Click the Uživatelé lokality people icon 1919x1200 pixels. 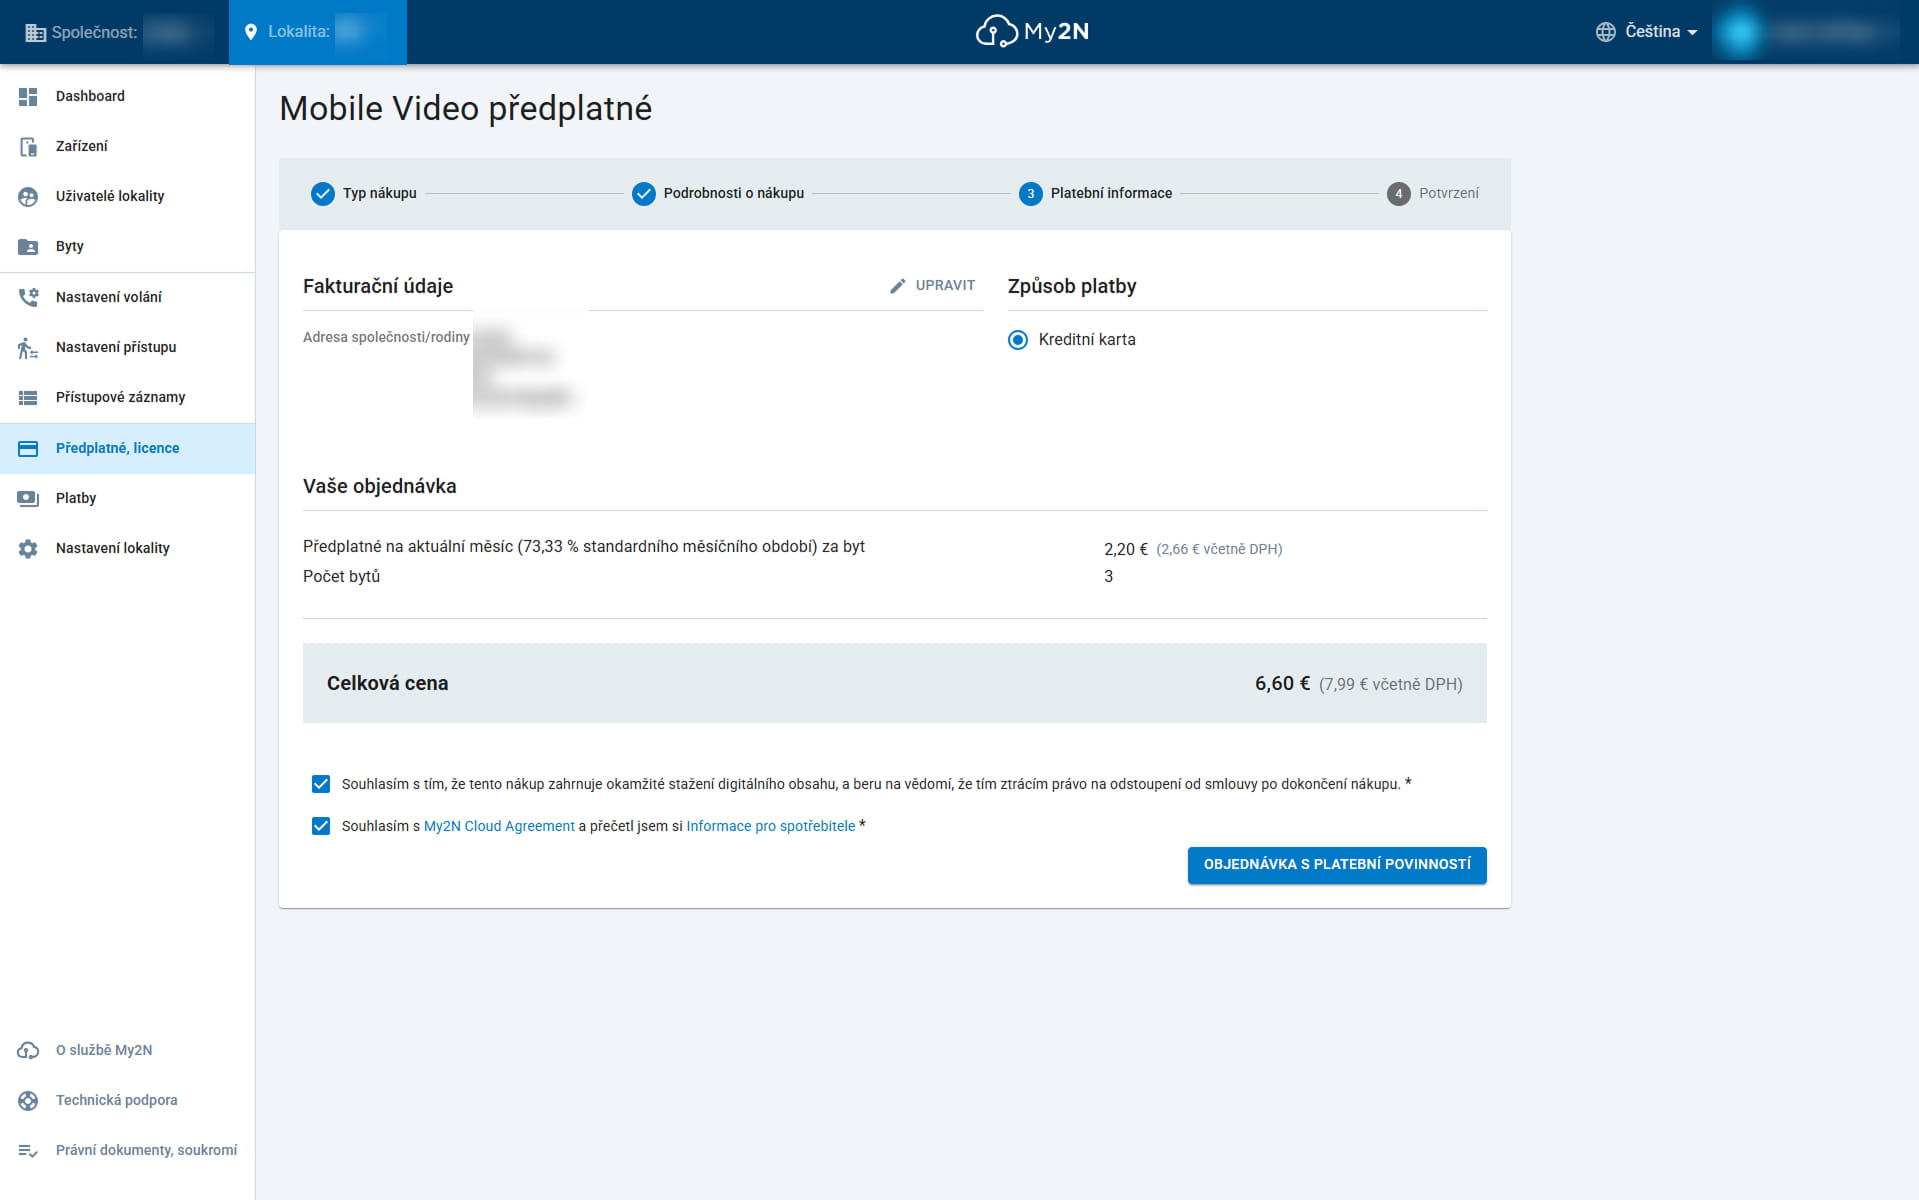(28, 196)
